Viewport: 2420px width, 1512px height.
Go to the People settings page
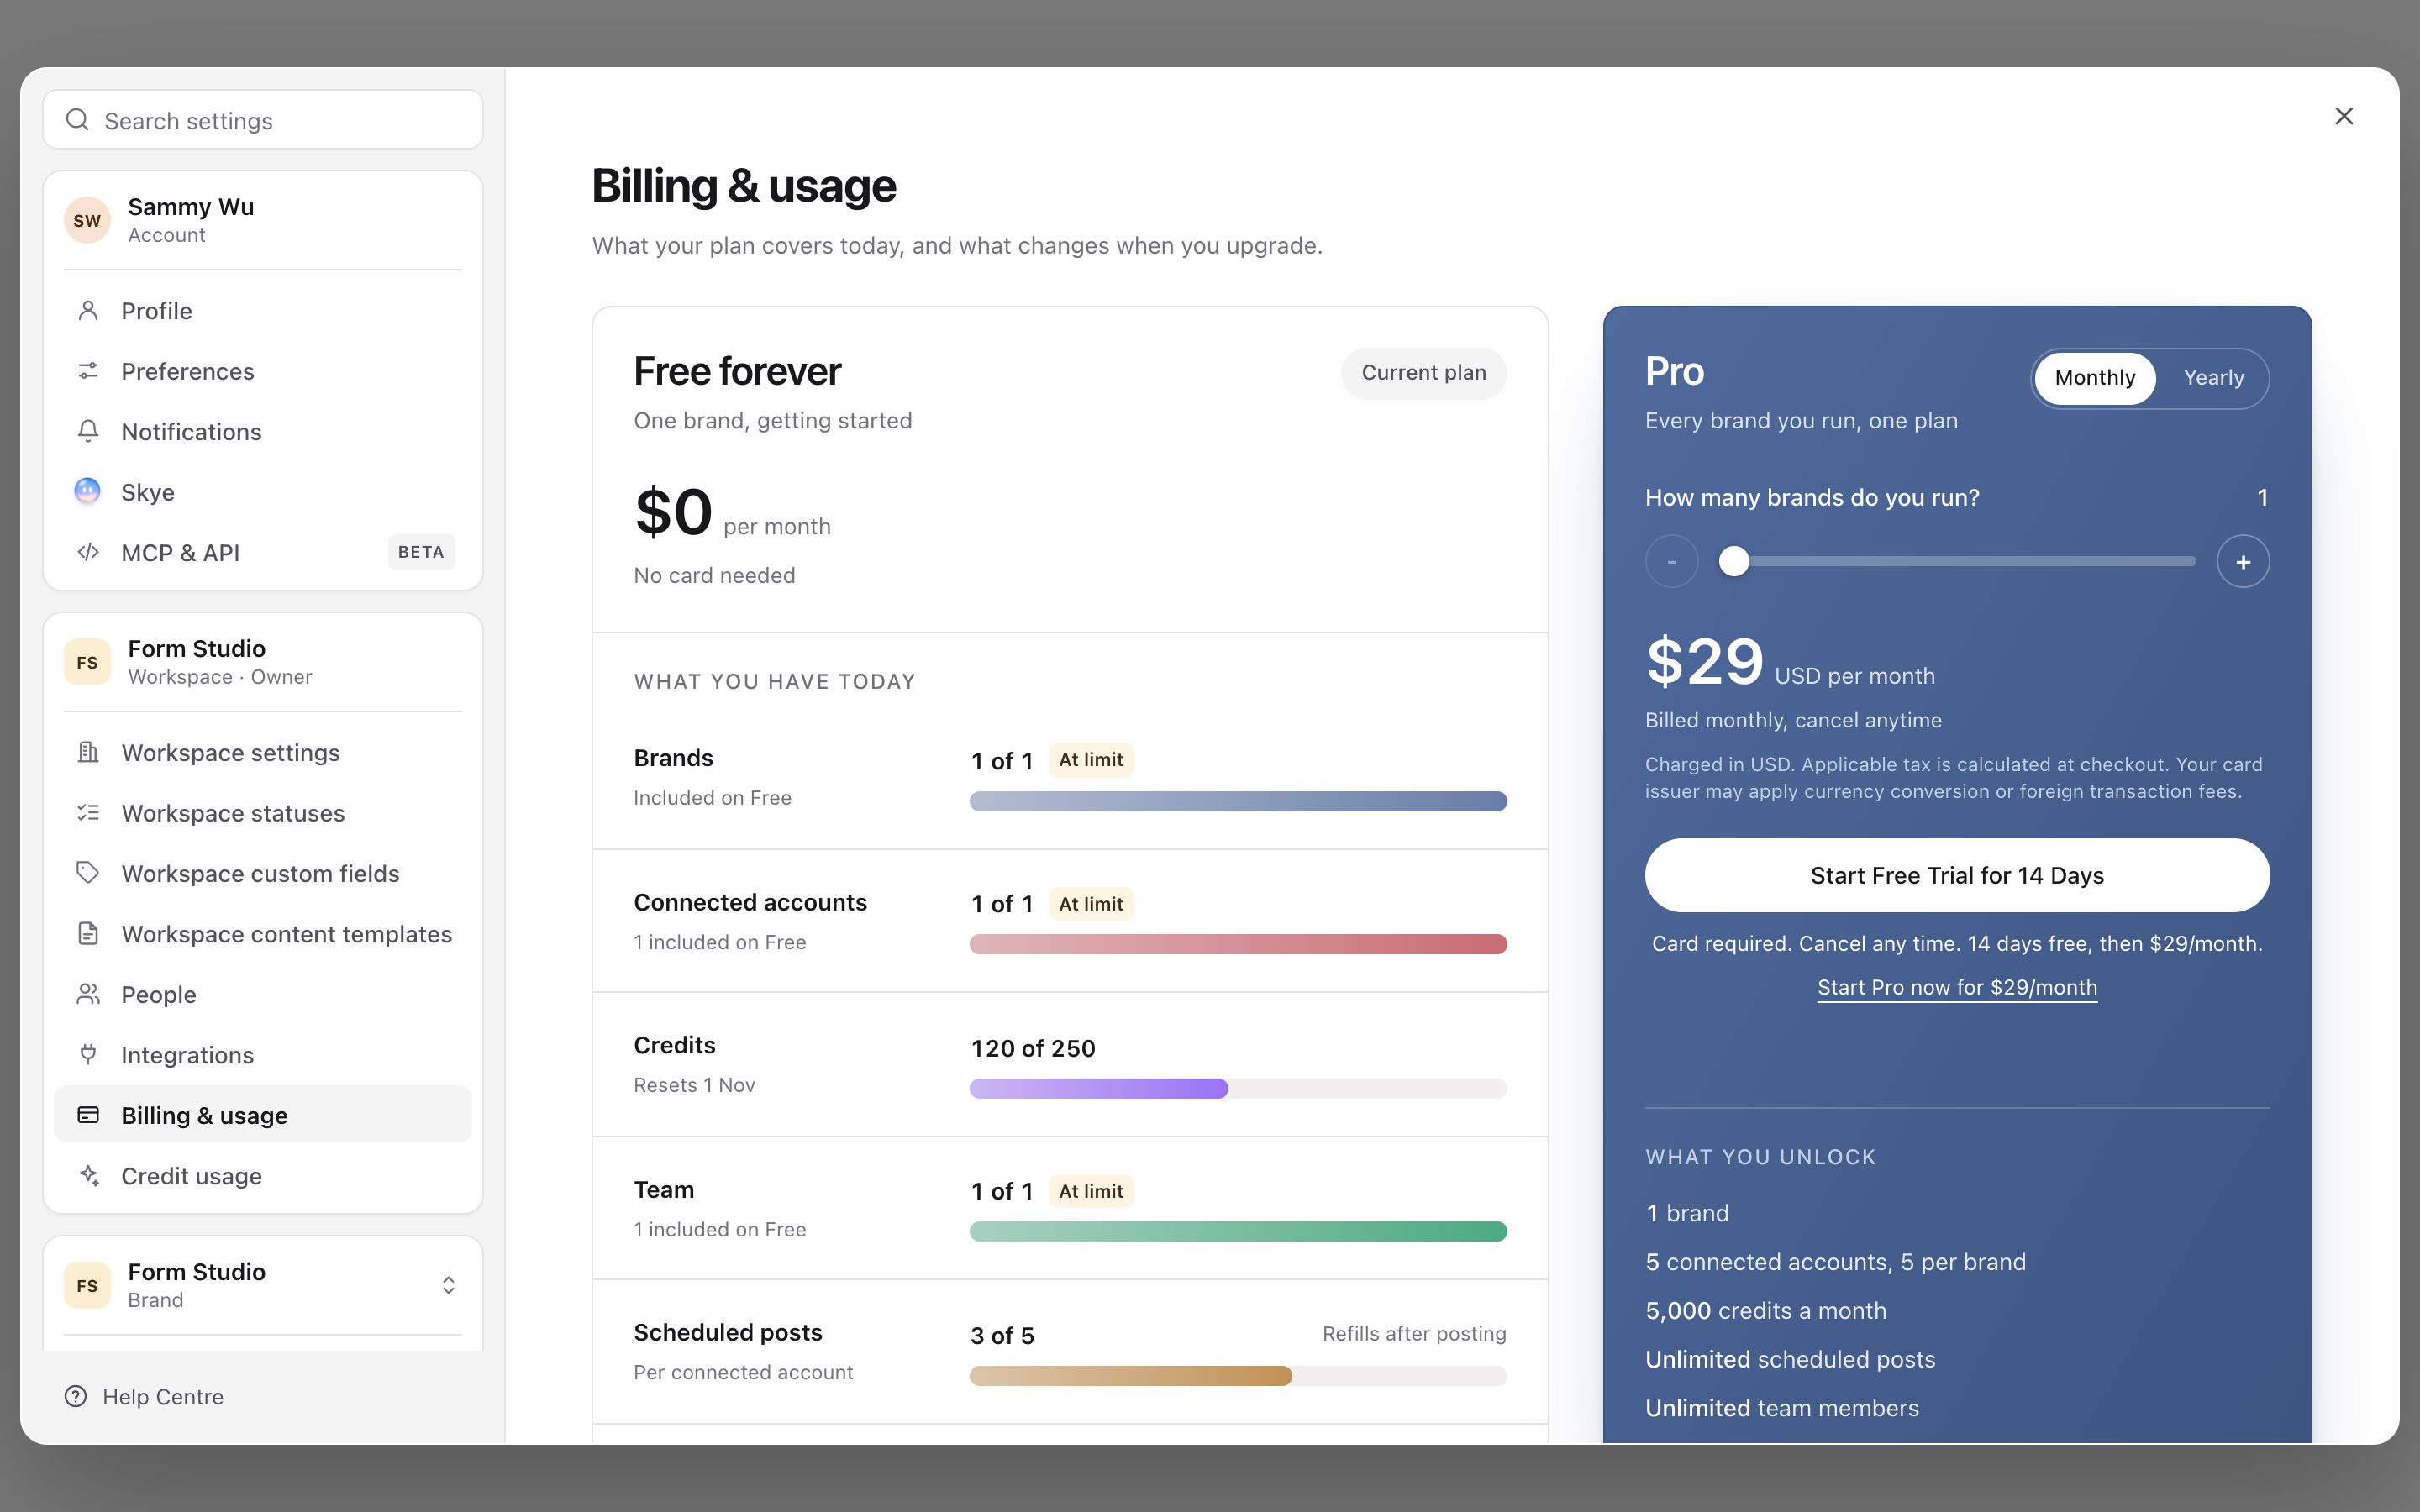click(263, 994)
